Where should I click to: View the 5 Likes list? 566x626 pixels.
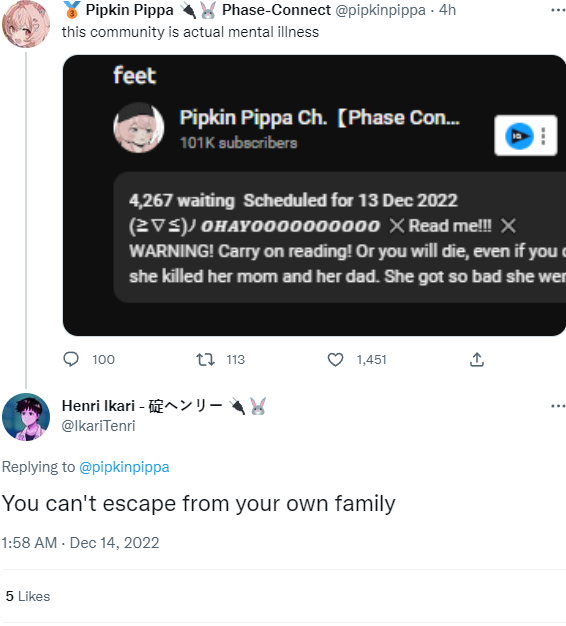tap(28, 596)
